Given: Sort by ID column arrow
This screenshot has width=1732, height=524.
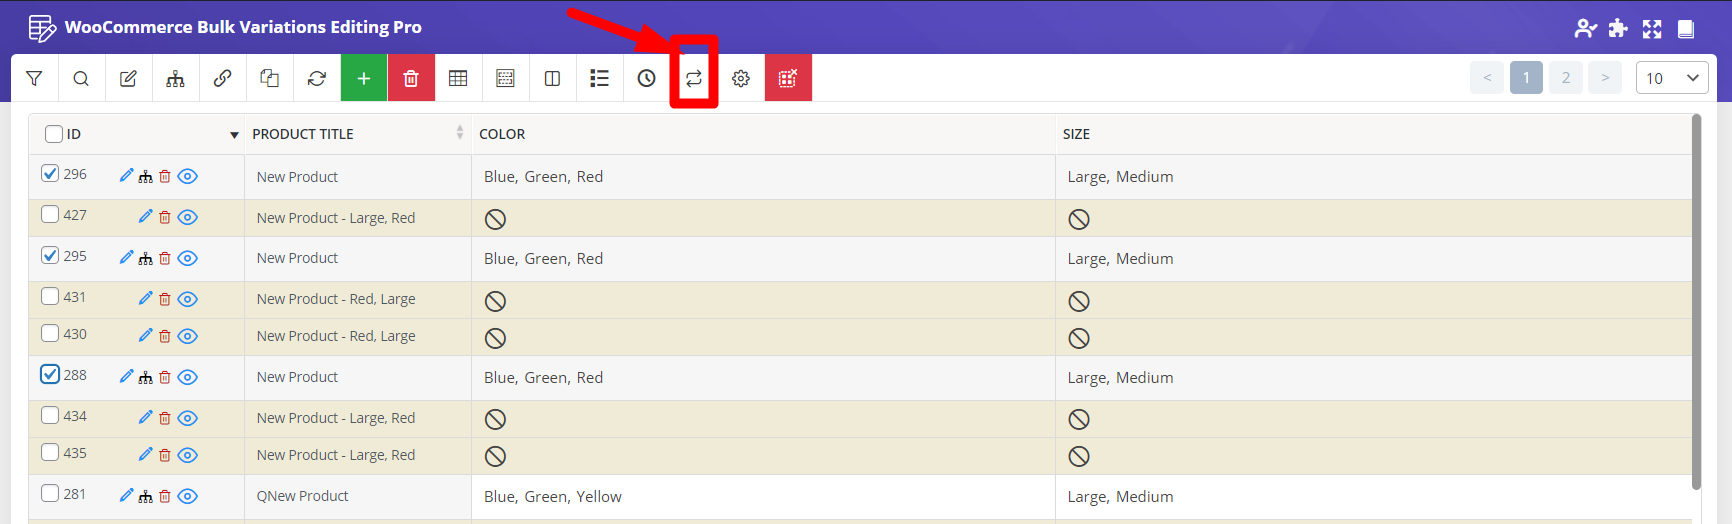Looking at the screenshot, I should [x=234, y=135].
